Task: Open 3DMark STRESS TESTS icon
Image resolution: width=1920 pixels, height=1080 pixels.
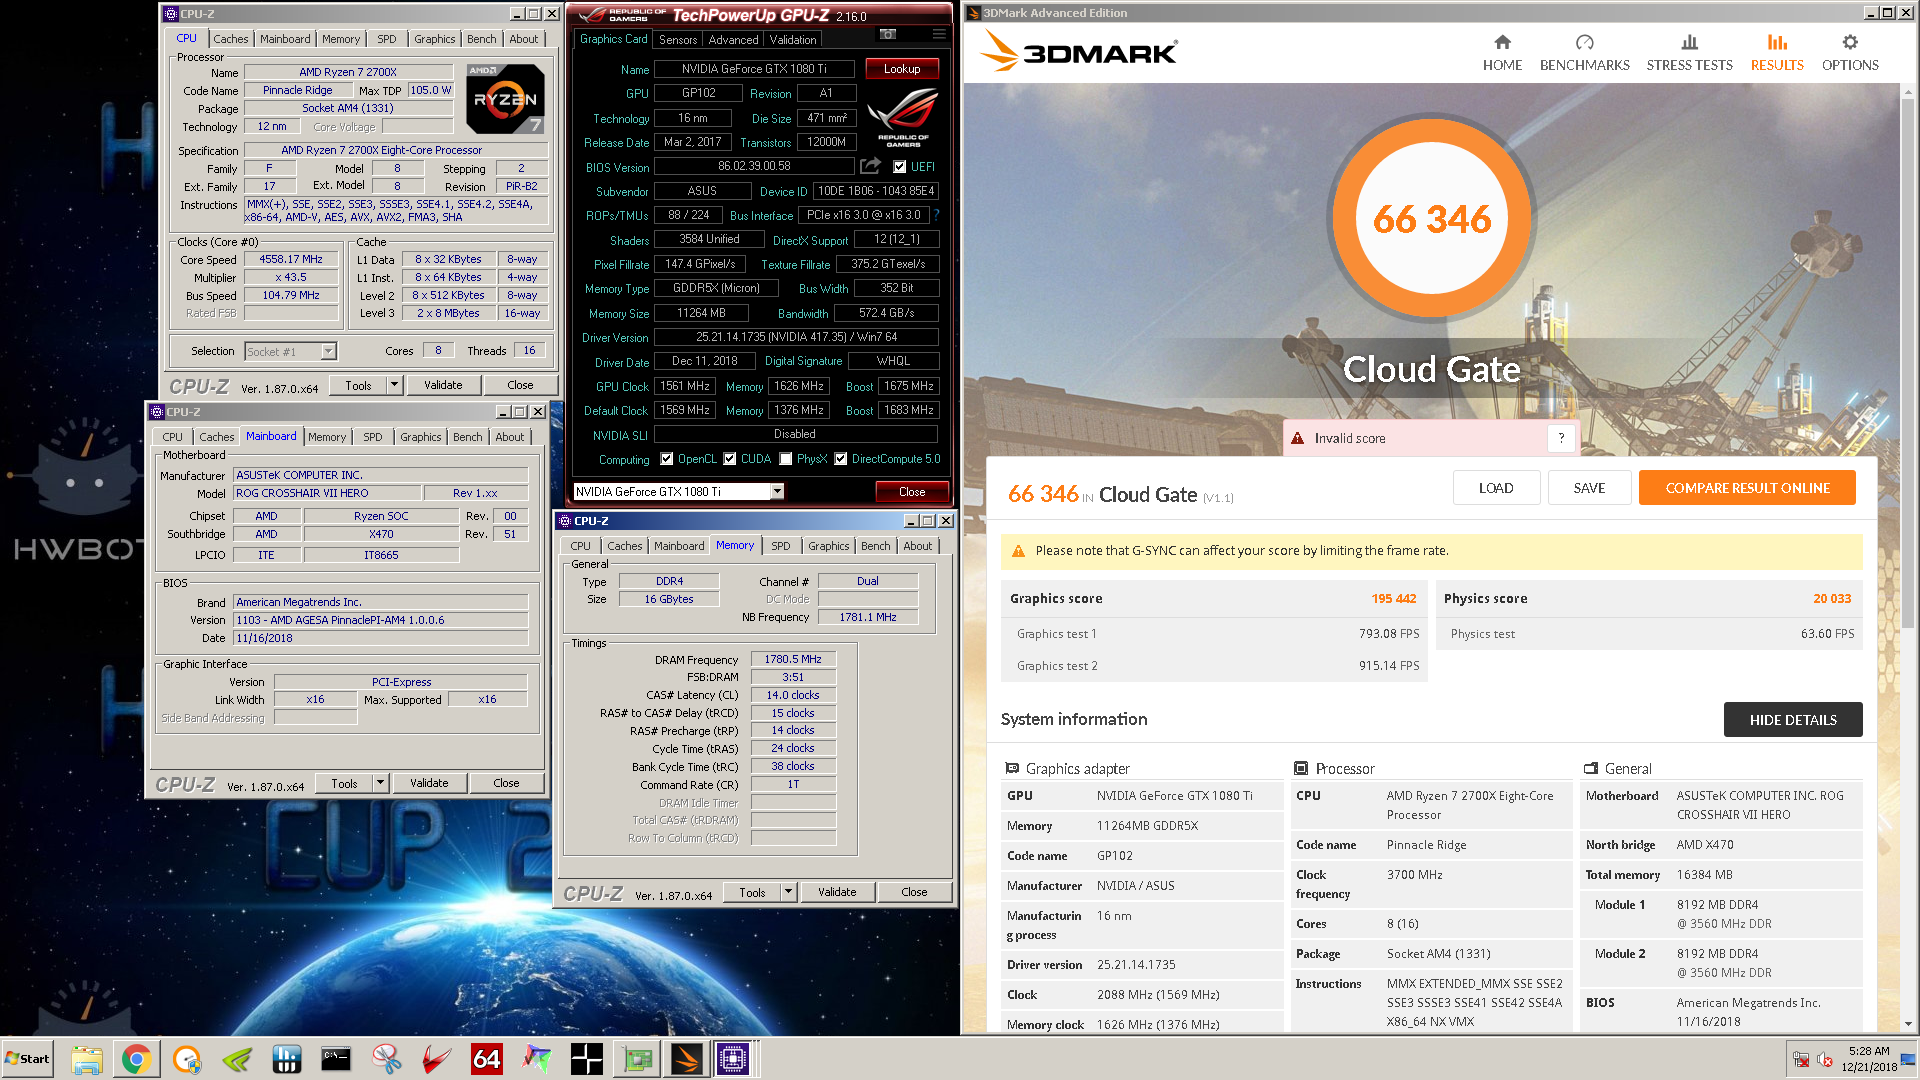Action: pos(1689,42)
